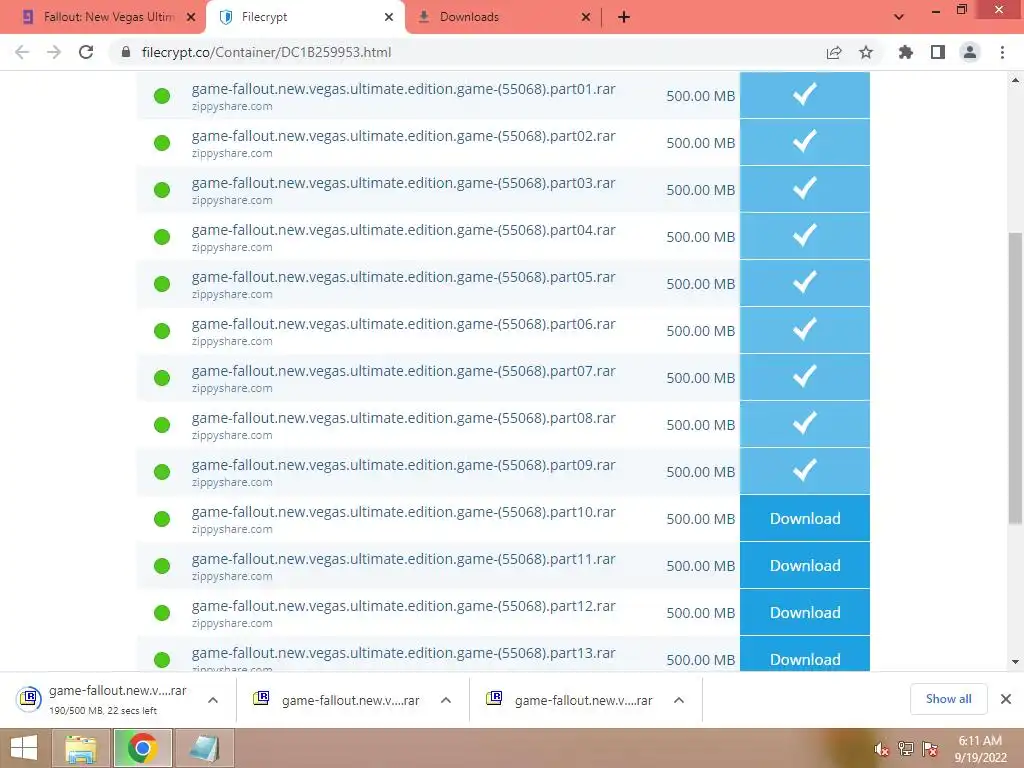The height and width of the screenshot is (768, 1024).
Task: Download part10.rar file
Action: pos(805,519)
